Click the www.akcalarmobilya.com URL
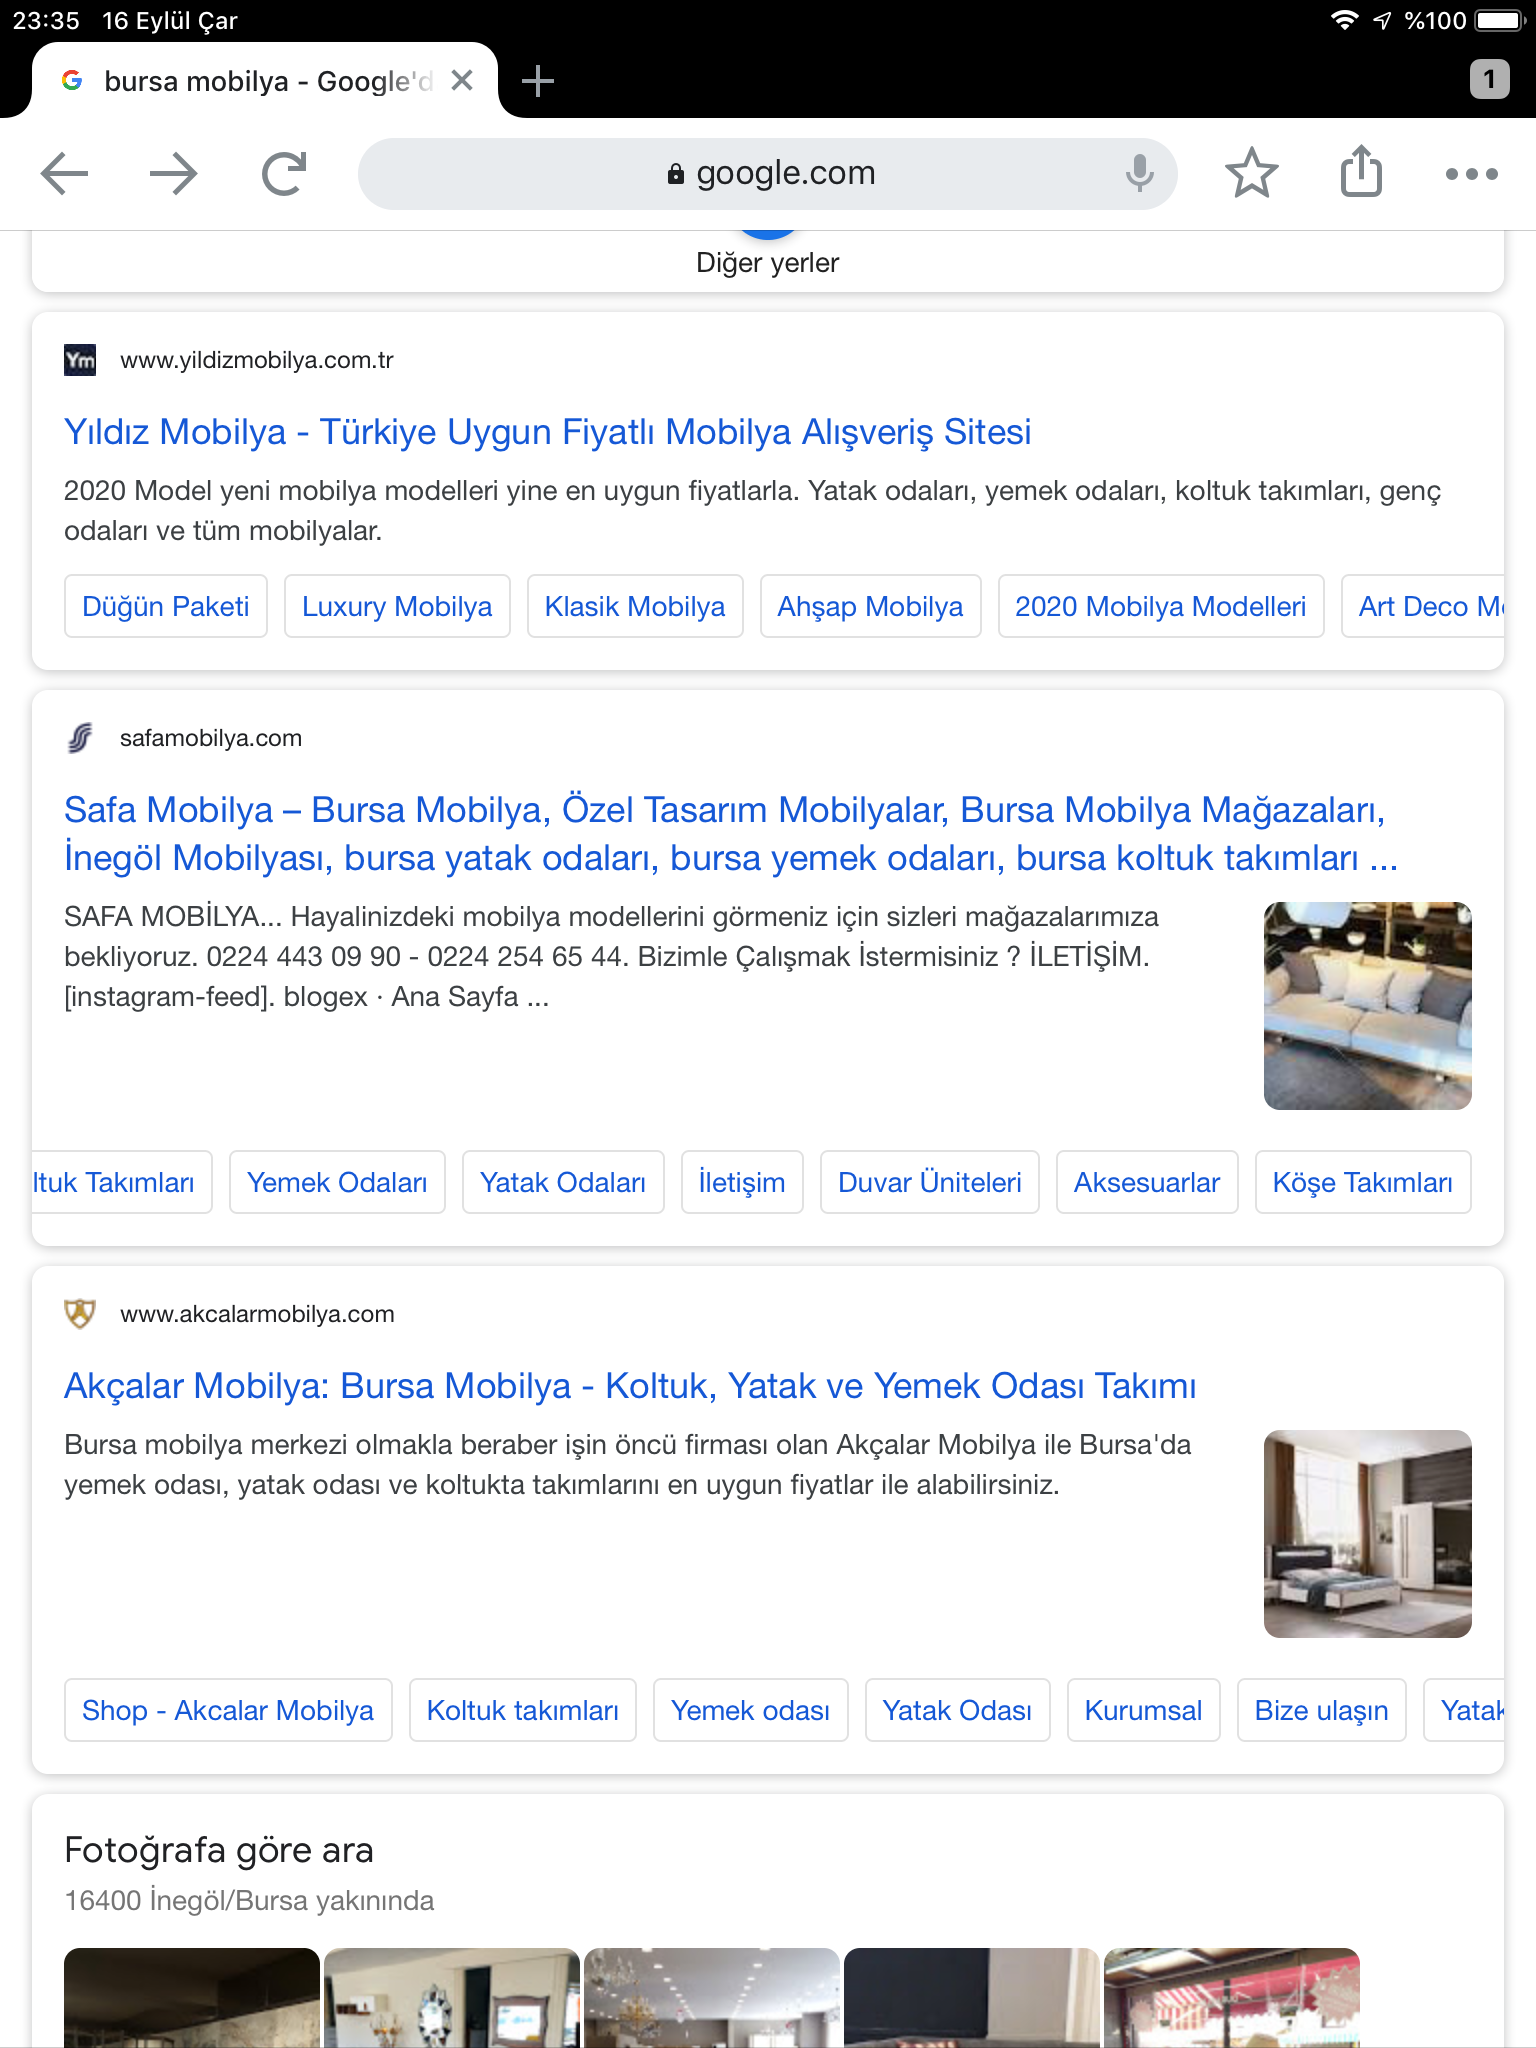1536x2048 pixels. coord(257,1314)
